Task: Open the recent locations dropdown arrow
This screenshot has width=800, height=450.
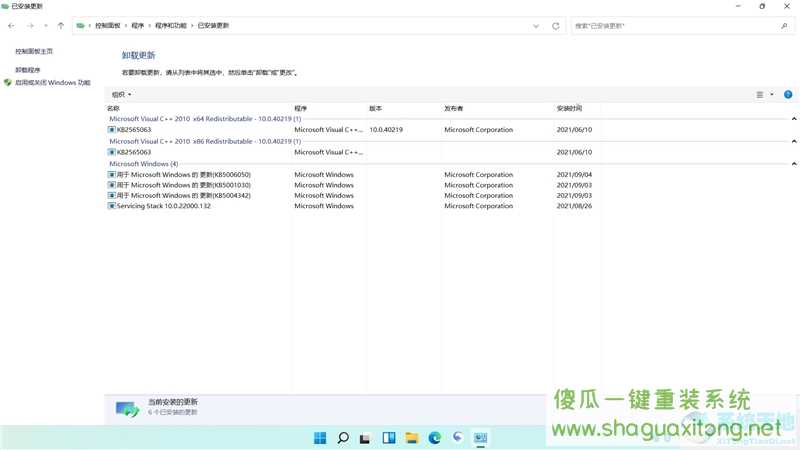Action: [x=45, y=26]
